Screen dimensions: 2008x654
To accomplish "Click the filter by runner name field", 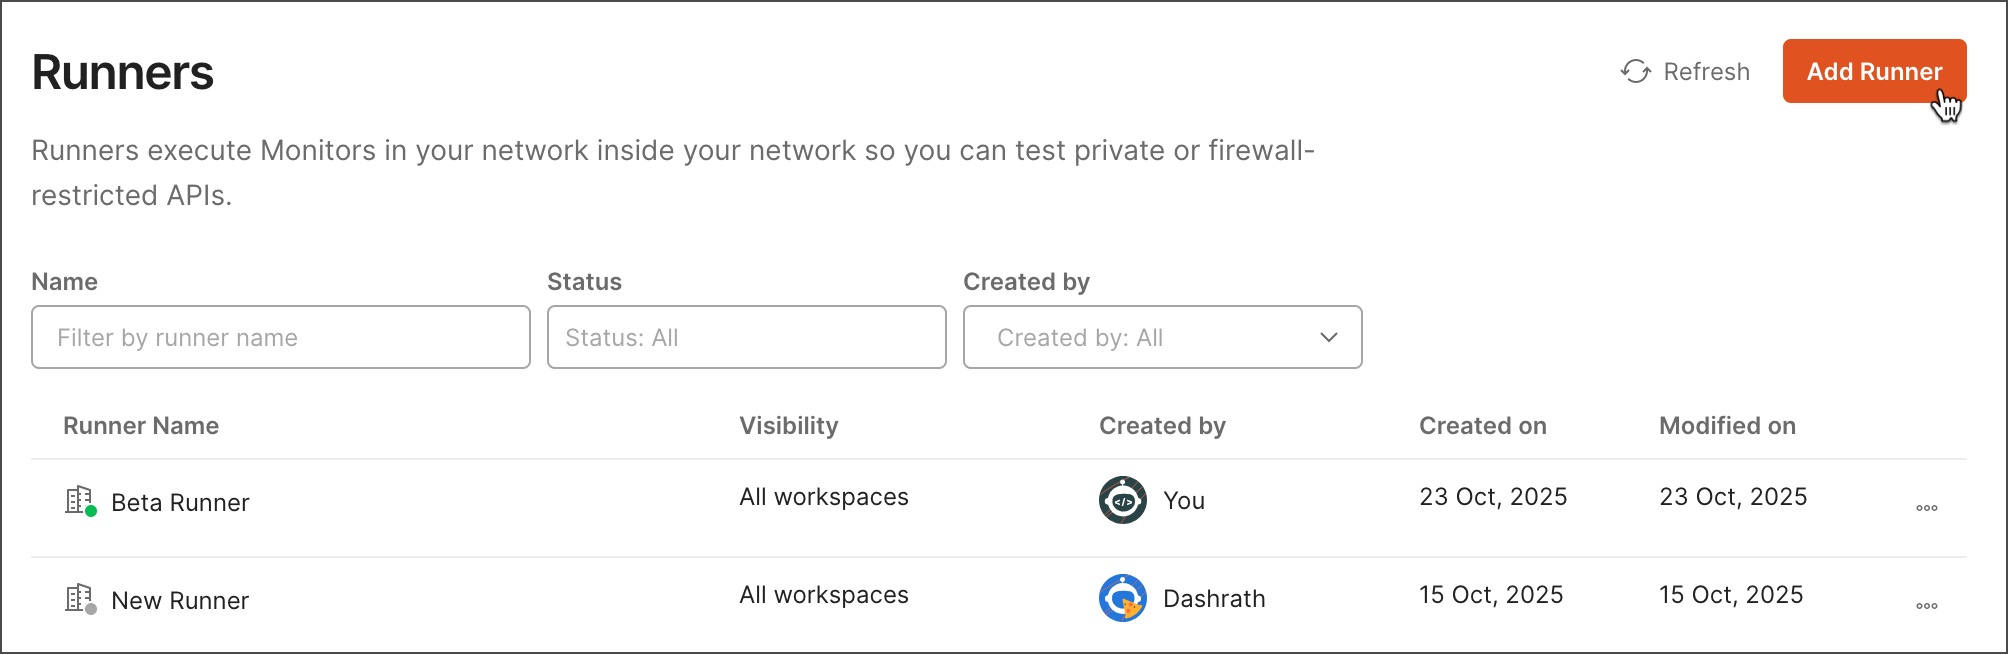I will click(280, 337).
